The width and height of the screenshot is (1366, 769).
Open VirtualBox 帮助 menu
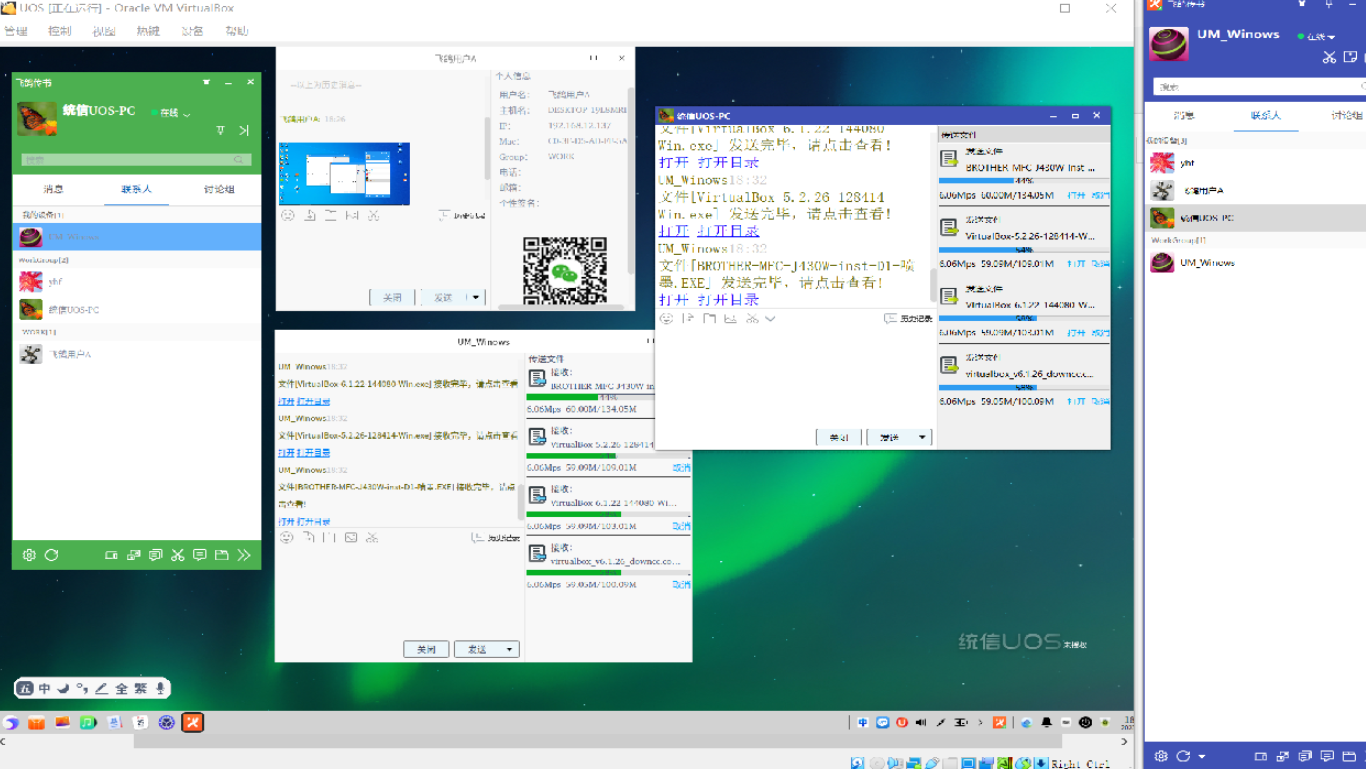(x=236, y=31)
